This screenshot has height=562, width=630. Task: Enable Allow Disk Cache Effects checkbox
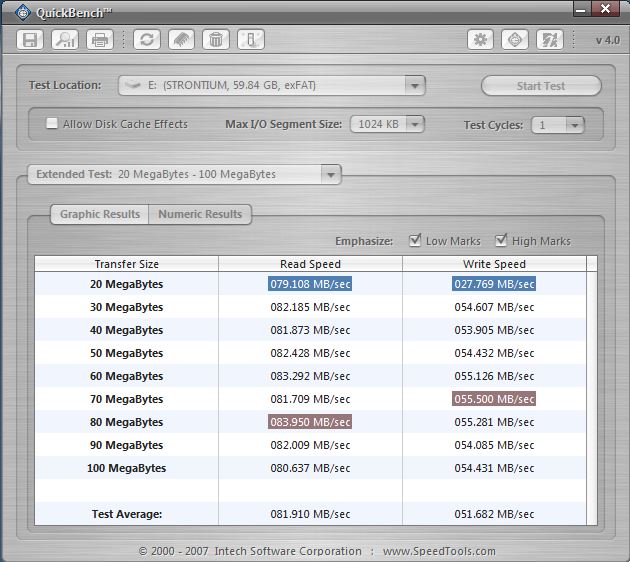pos(52,124)
